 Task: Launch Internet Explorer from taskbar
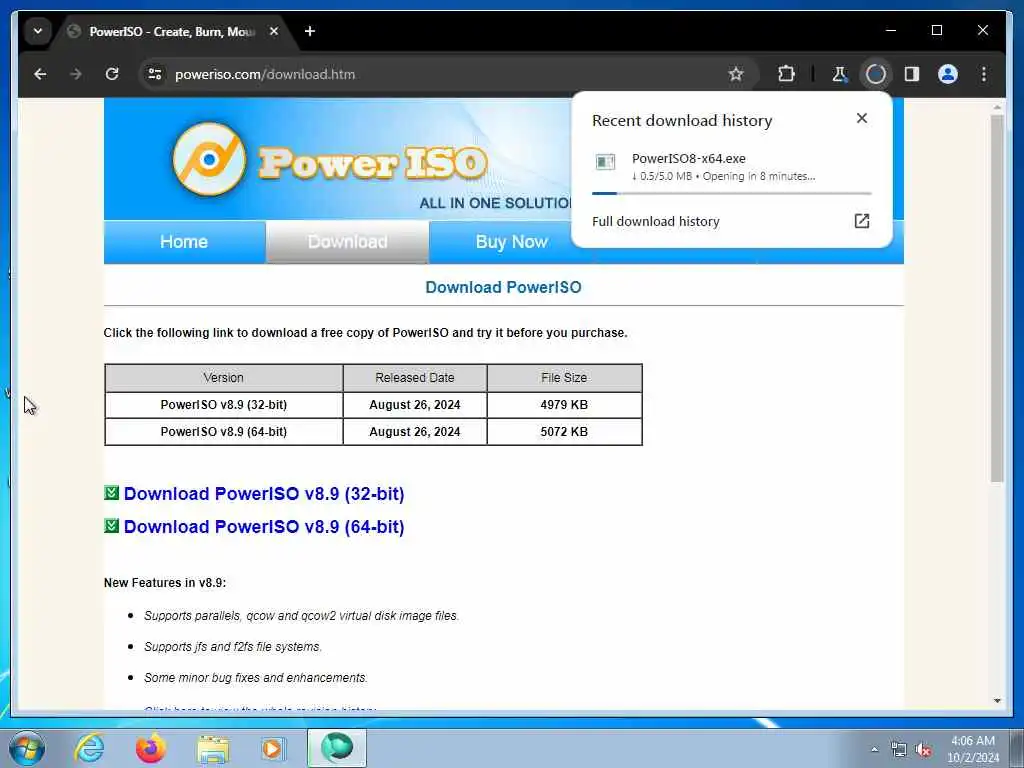[89, 748]
